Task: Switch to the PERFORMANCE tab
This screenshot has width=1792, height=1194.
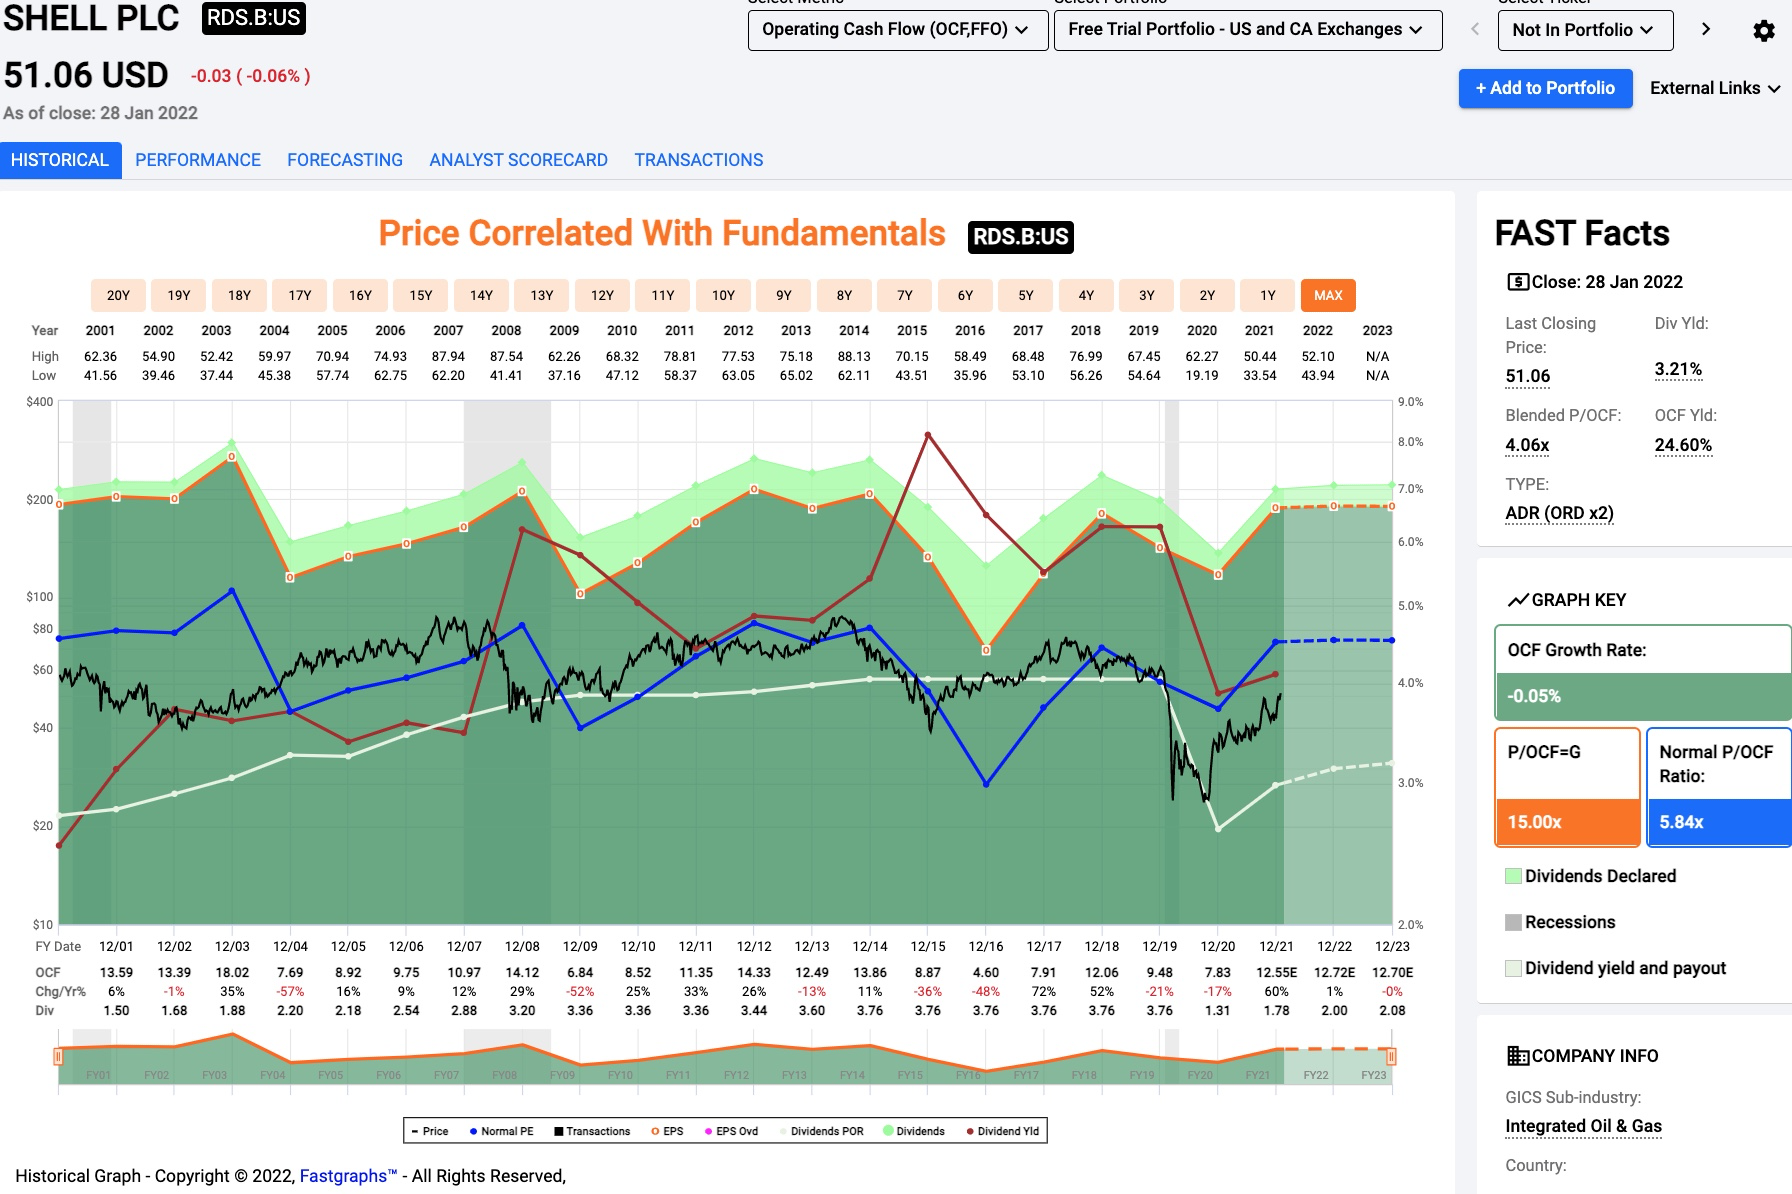Action: pos(198,160)
